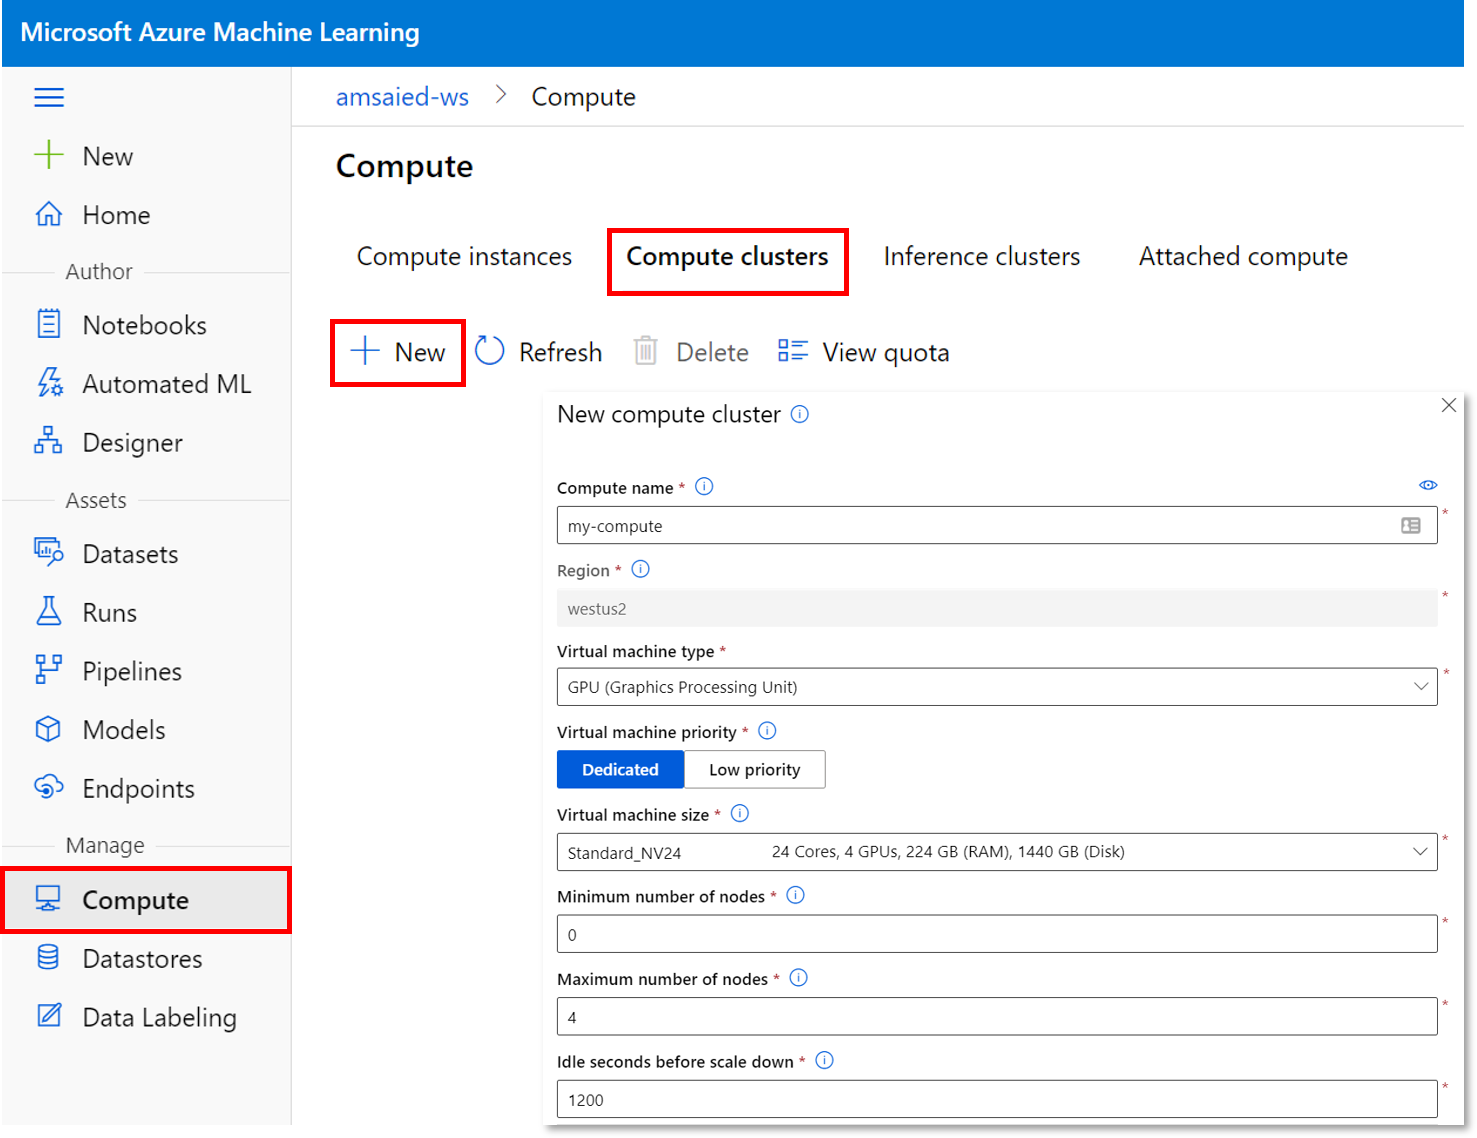Toggle the eye visibility icon above Compute name
This screenshot has height=1138, width=1477.
coord(1428,485)
